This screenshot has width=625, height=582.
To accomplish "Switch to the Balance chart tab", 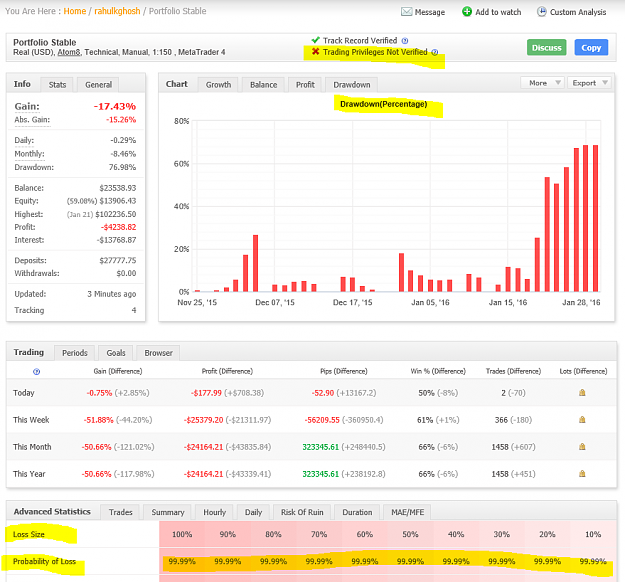I will coord(263,85).
